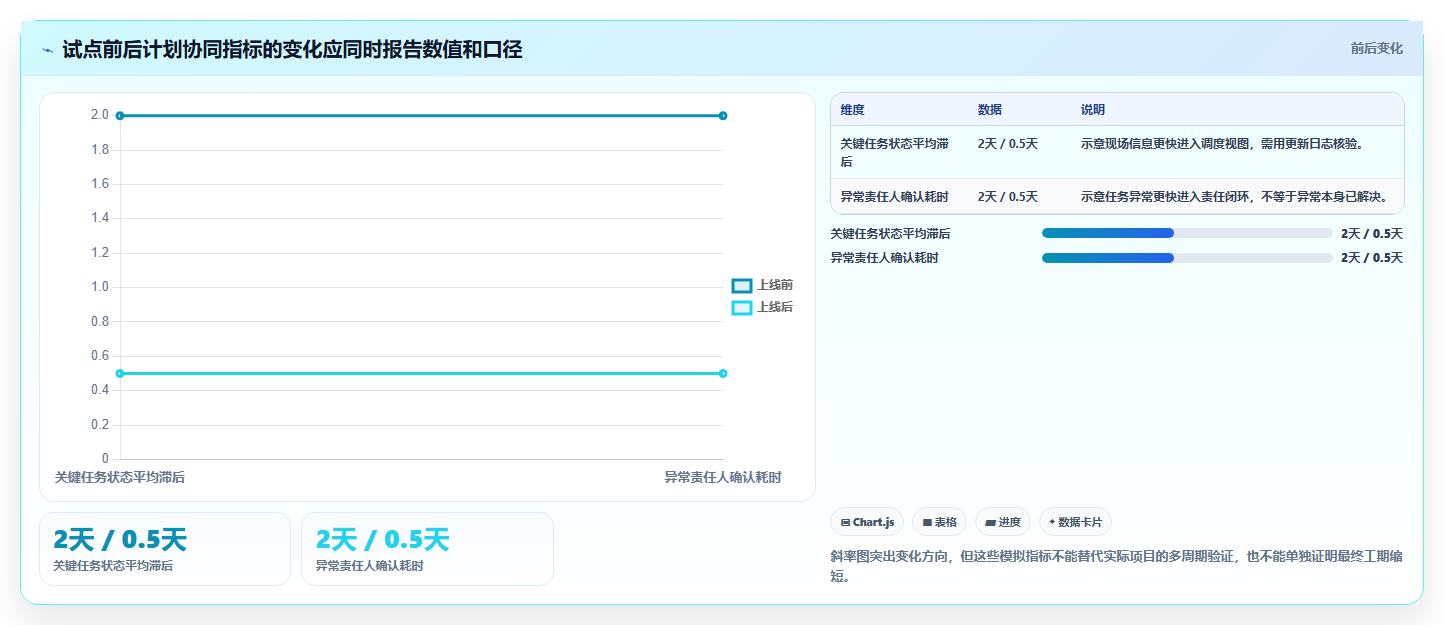Click the description starting 示意现场信息更快

pyautogui.click(x=1222, y=143)
